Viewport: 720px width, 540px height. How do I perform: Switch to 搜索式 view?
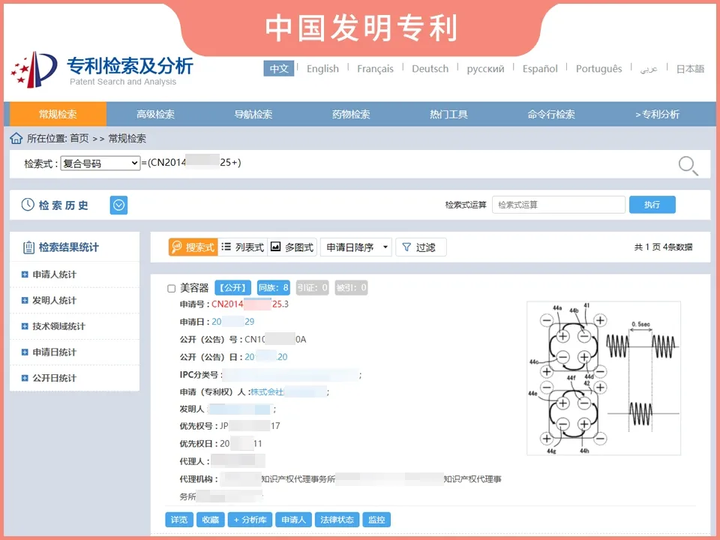[193, 247]
